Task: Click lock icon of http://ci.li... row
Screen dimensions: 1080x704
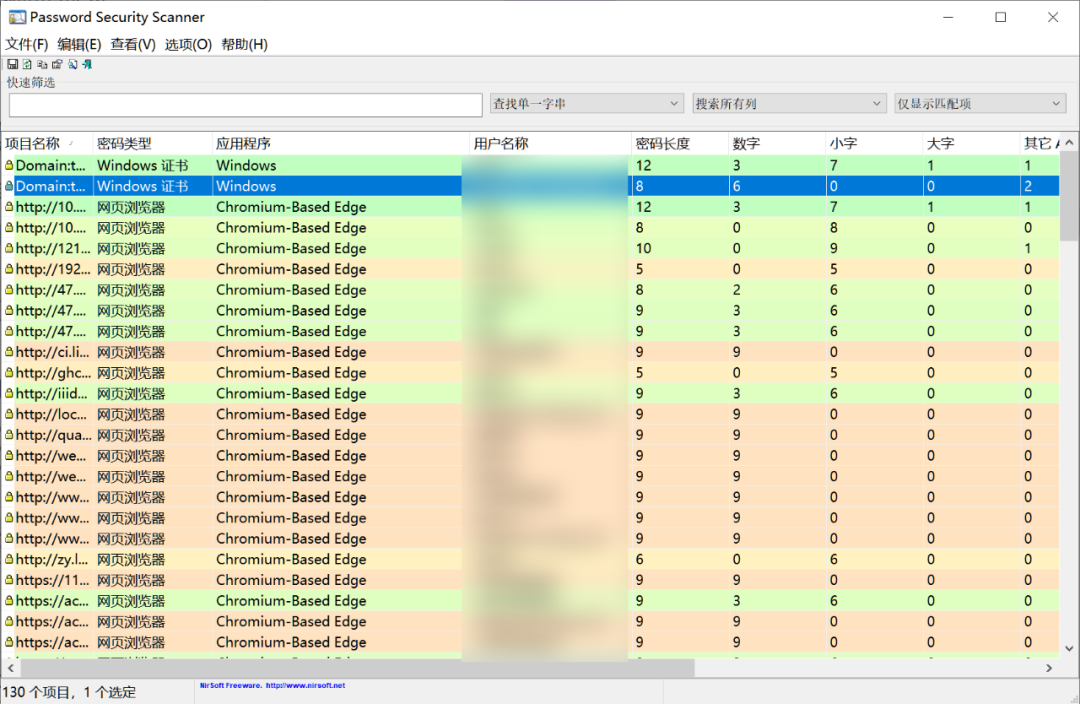Action: point(9,352)
